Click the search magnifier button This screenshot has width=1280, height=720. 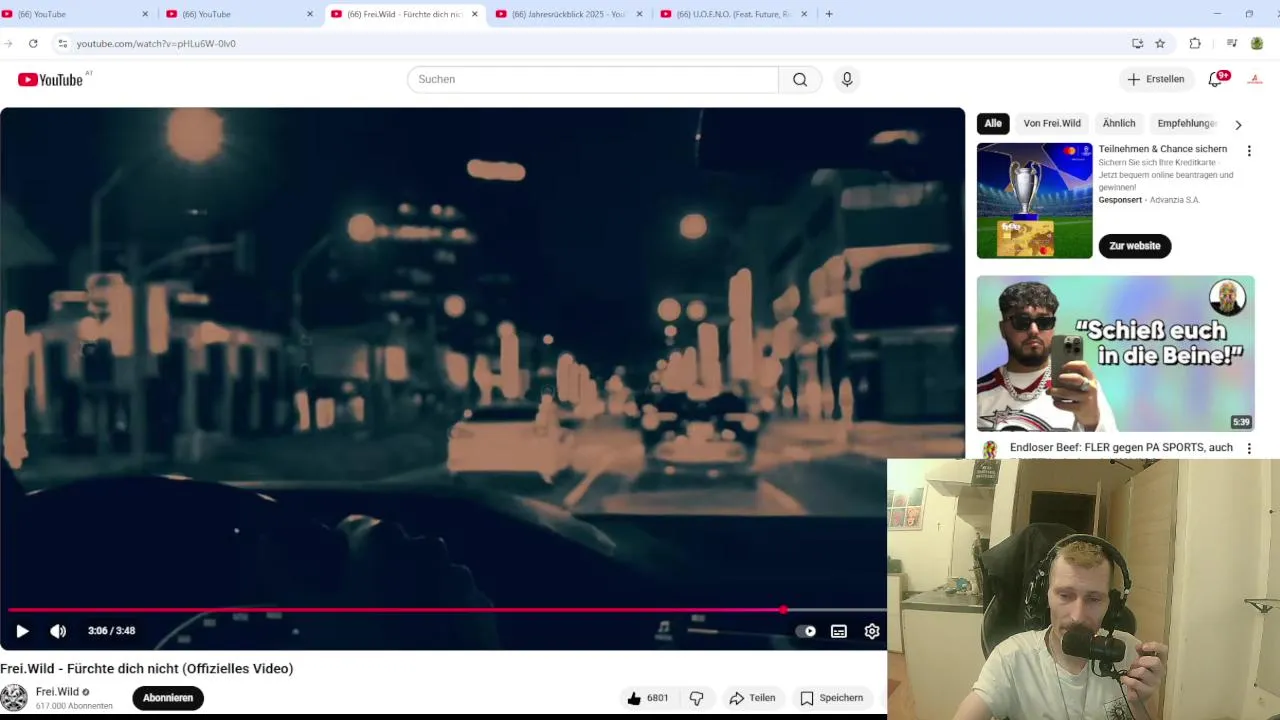coord(800,79)
